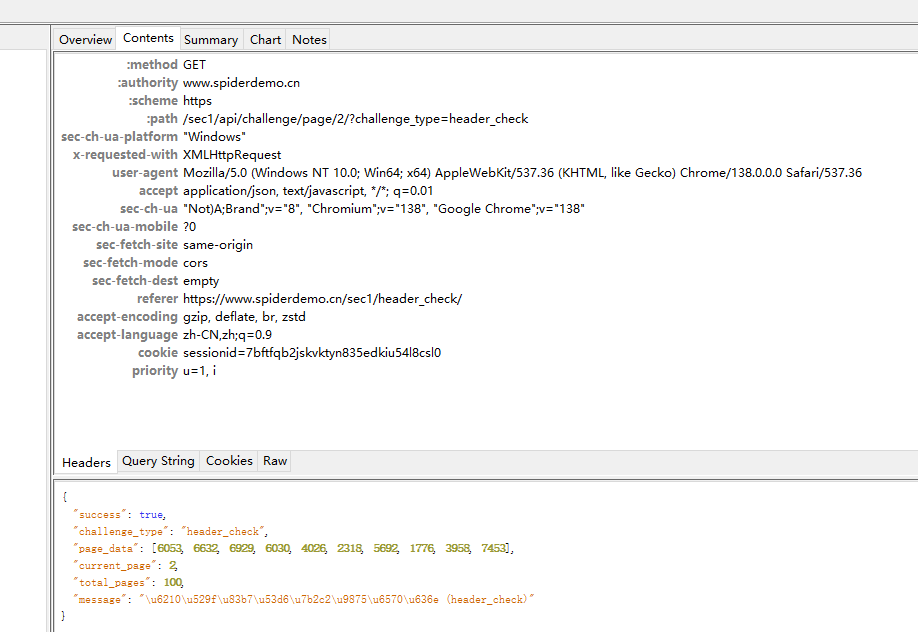Select the Headers sub-tab
The height and width of the screenshot is (632, 918).
[87, 462]
